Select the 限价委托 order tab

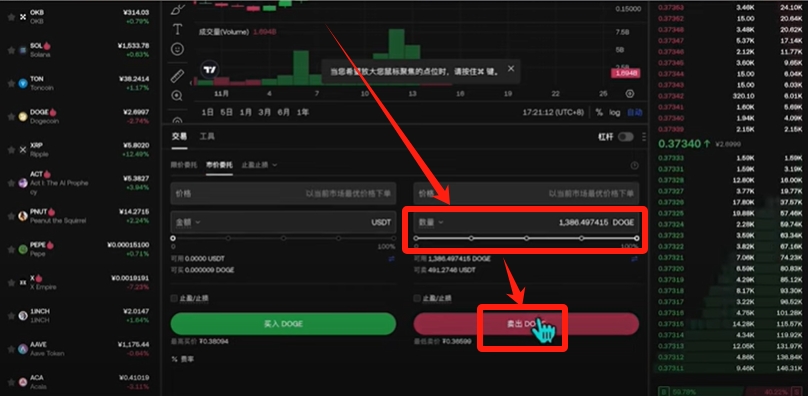click(184, 165)
